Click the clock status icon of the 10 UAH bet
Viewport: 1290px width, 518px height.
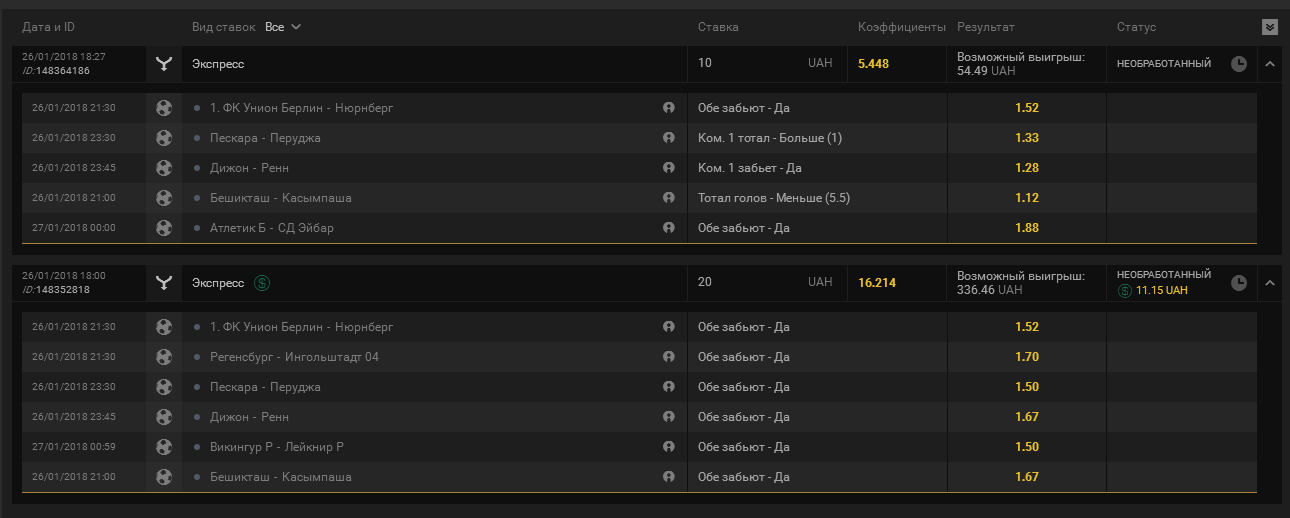(x=1239, y=64)
